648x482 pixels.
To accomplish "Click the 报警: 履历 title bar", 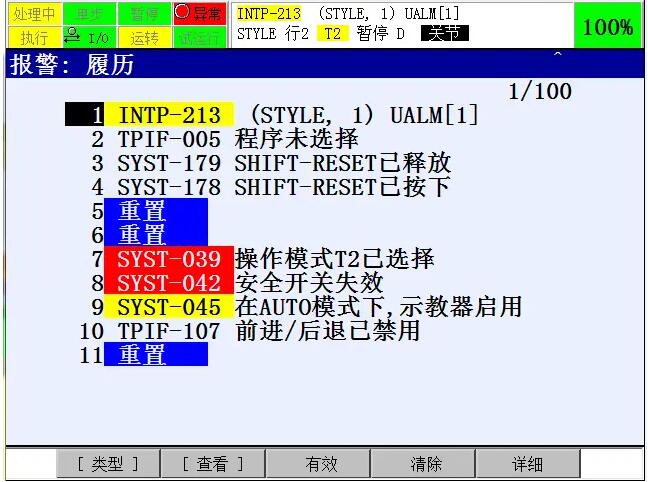I will point(325,64).
